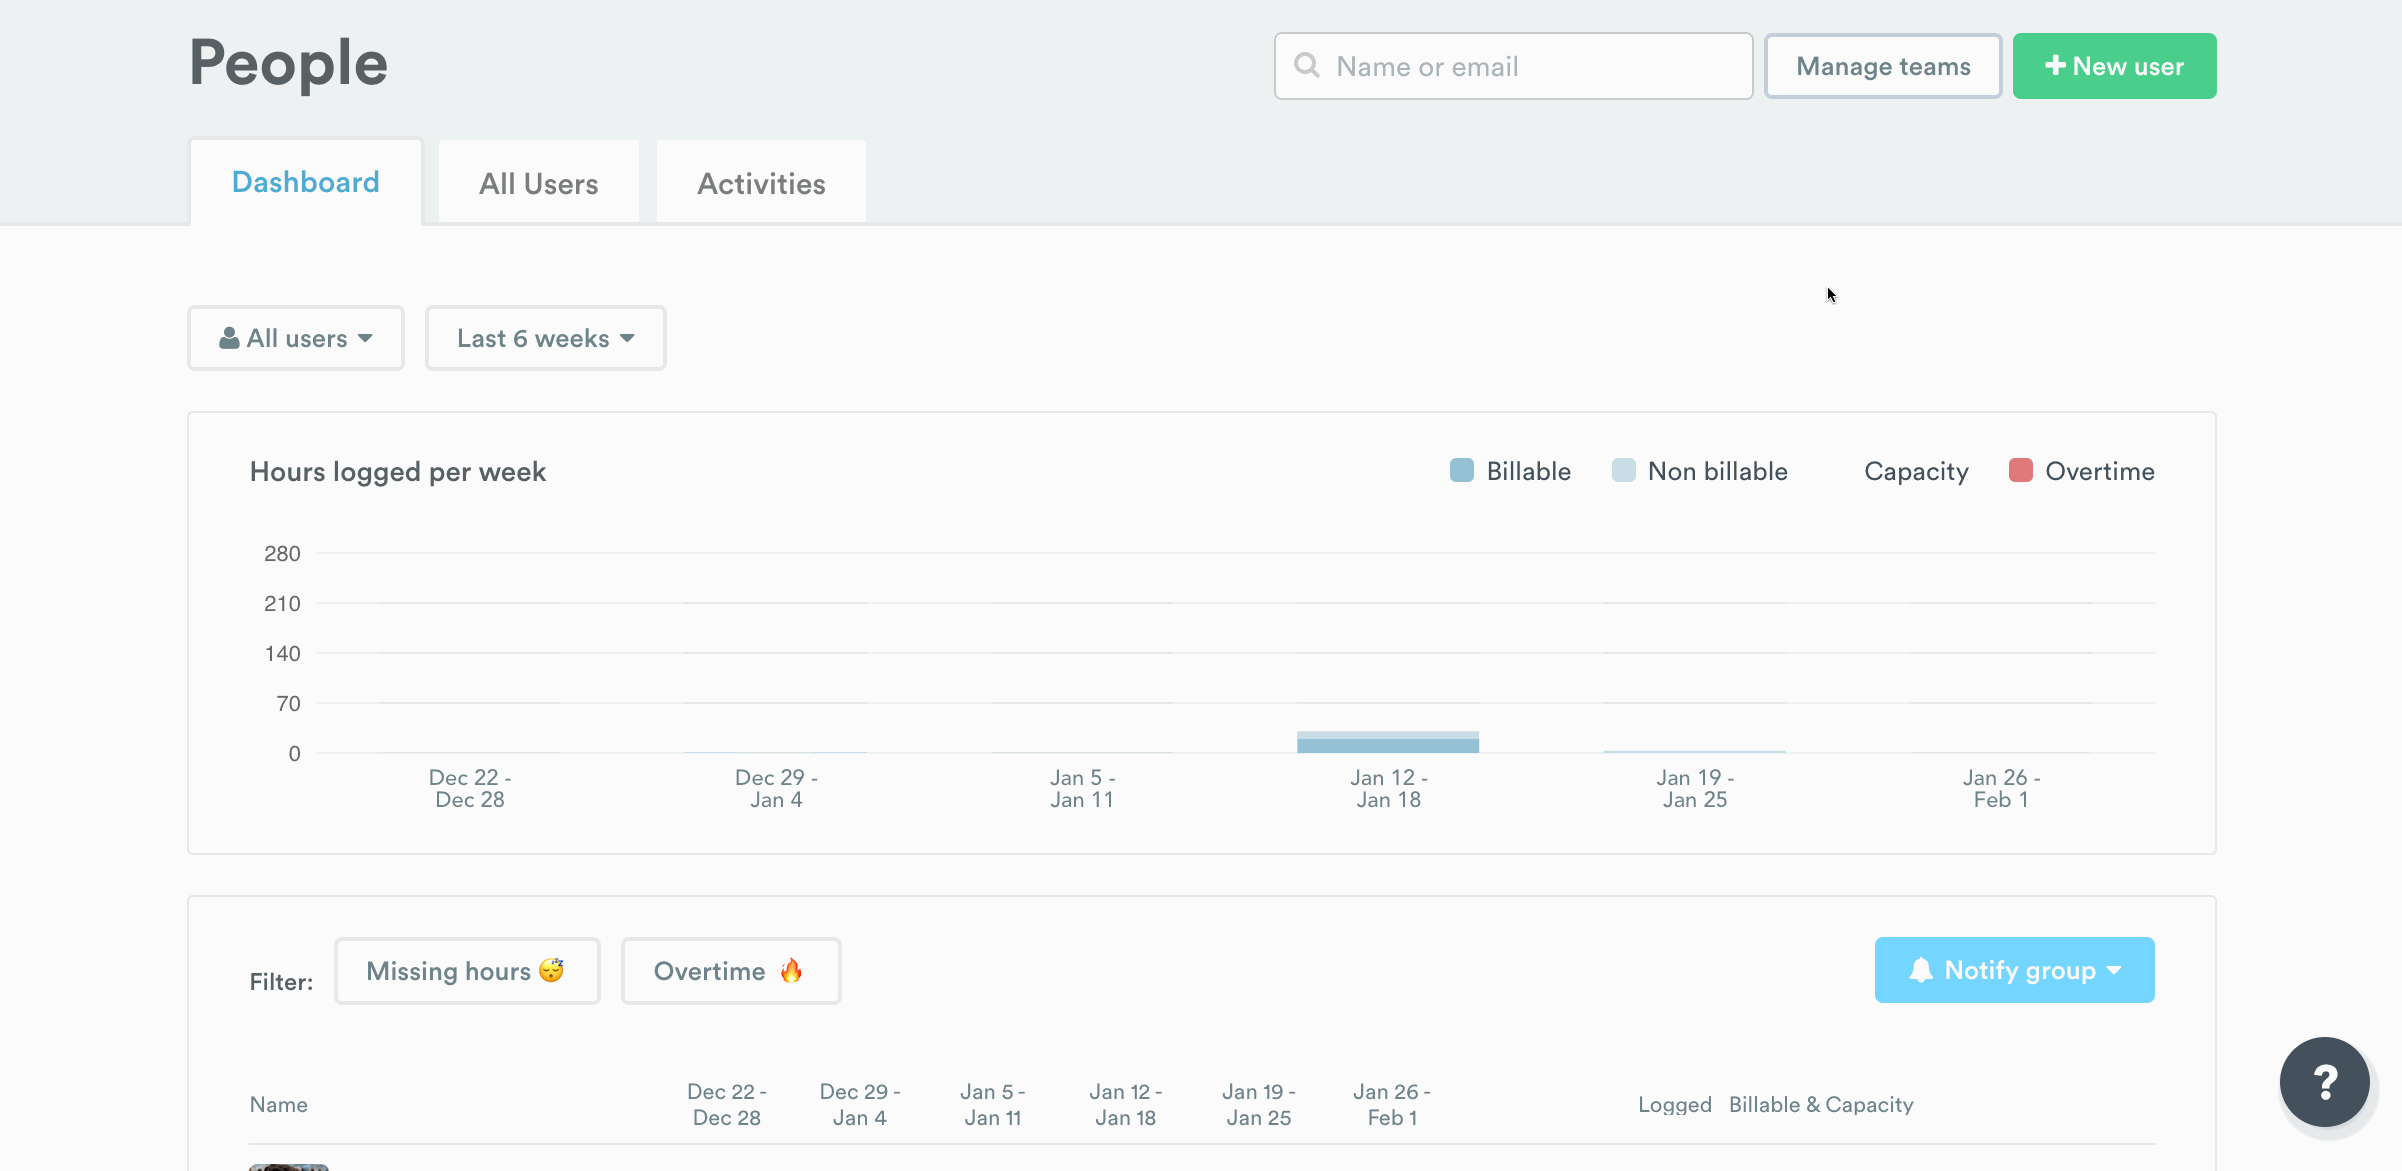Click the red Overtime legend swatch
Screen dimensions: 2402x1171
pyautogui.click(x=2020, y=471)
